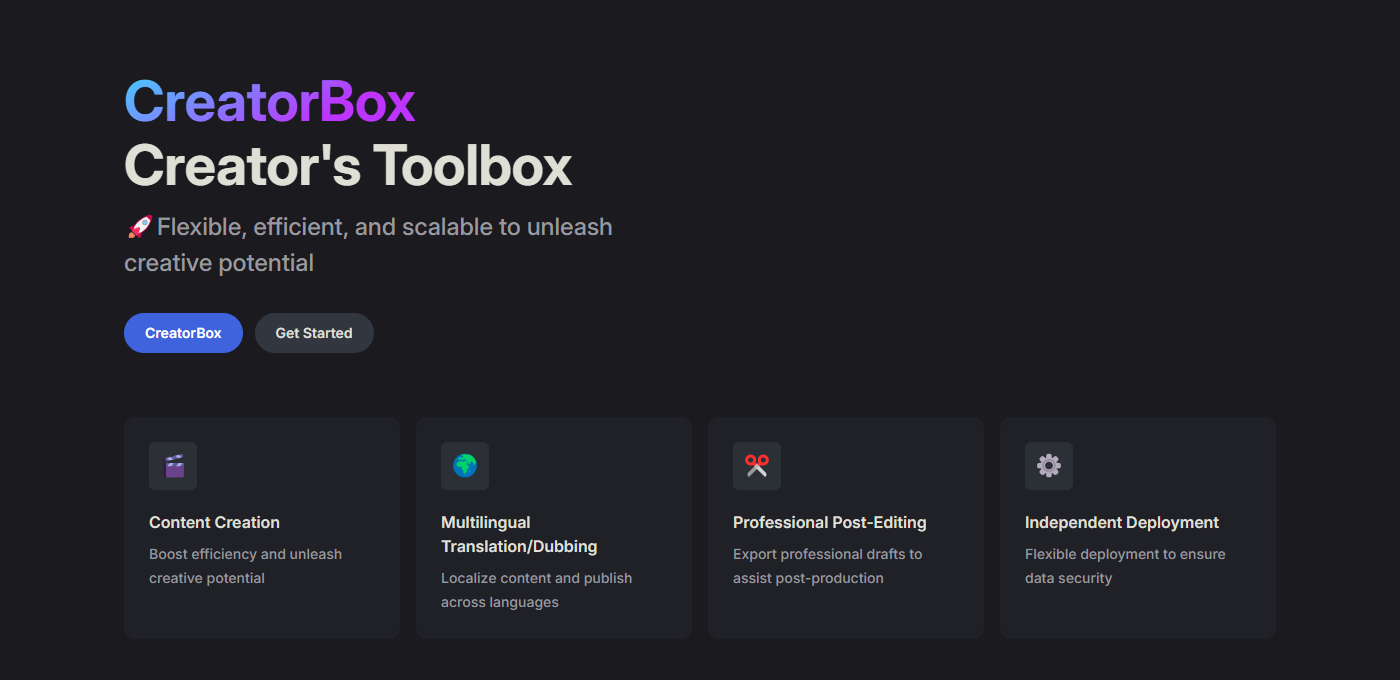Click the gradient CreatorBox heading
This screenshot has height=680, width=1400.
[x=269, y=100]
